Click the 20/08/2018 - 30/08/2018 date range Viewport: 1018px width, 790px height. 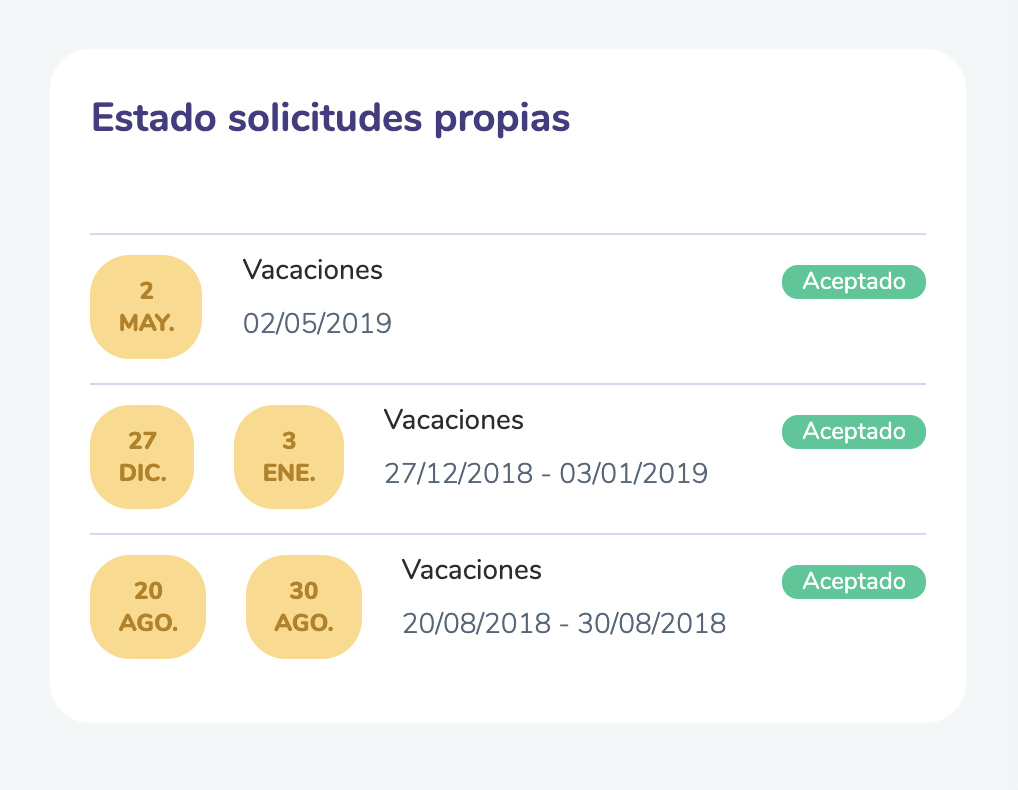(564, 624)
